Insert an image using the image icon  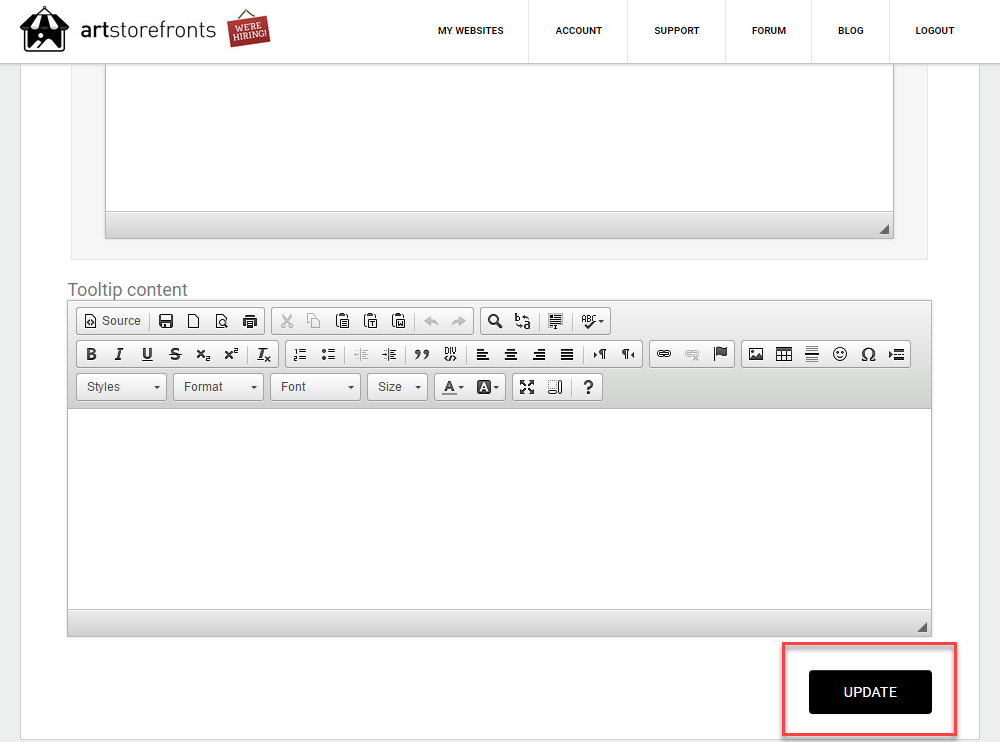click(756, 354)
